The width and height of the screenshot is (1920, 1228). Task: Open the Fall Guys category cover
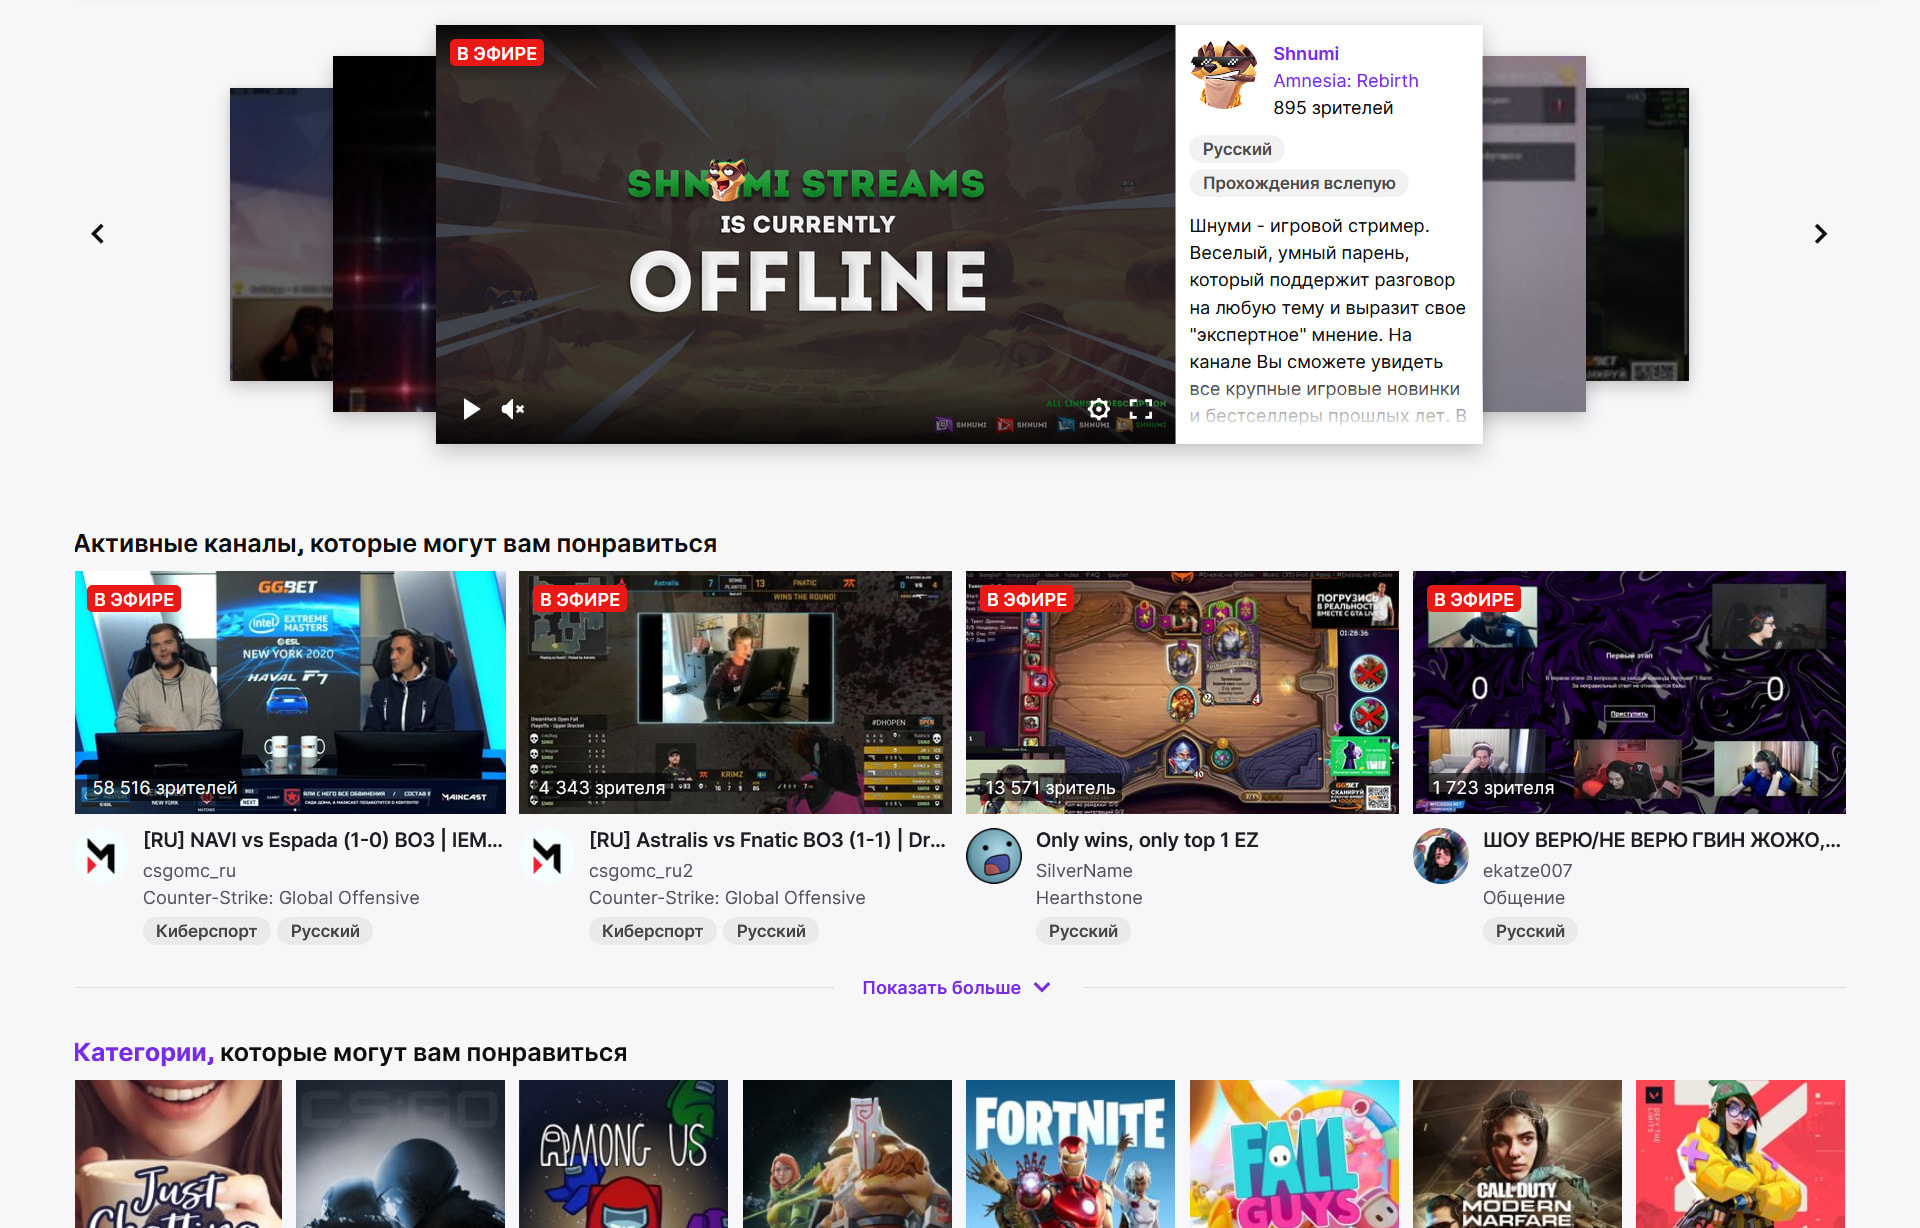[x=1294, y=1154]
